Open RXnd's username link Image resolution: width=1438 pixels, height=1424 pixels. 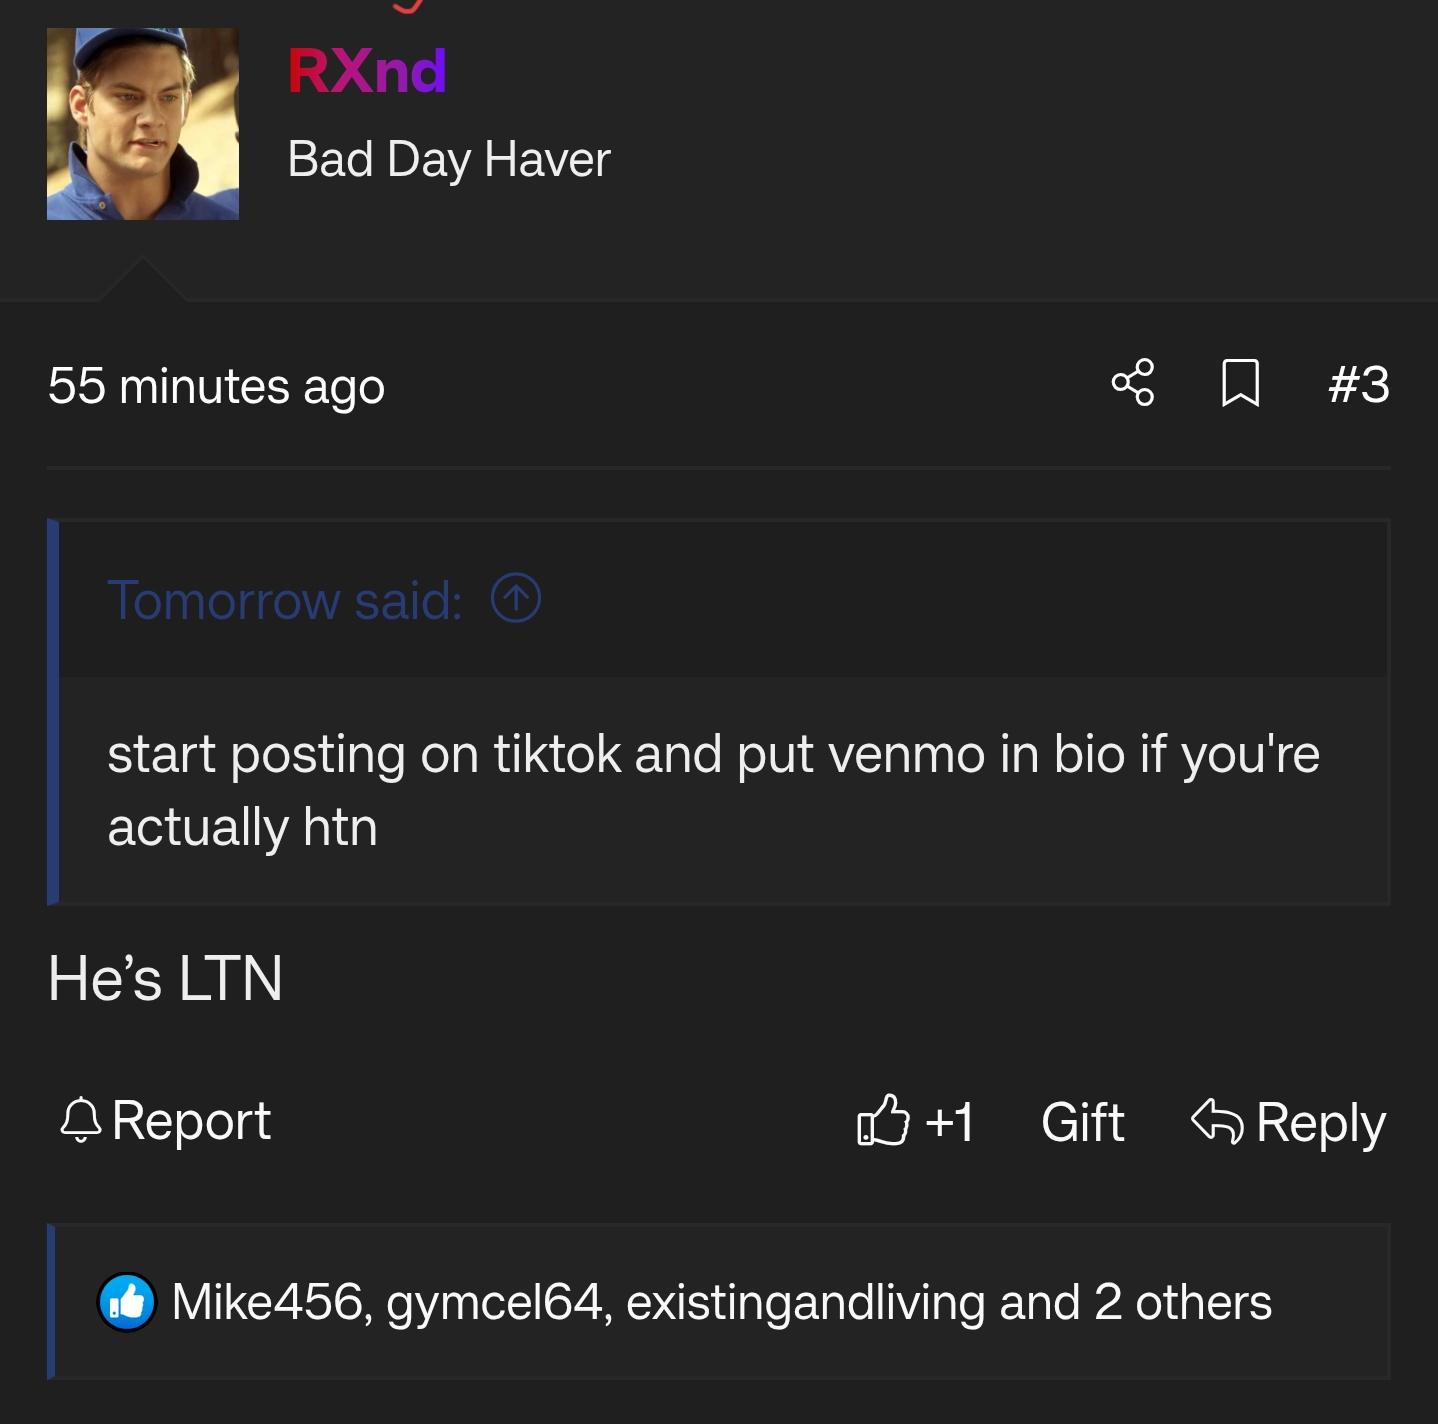click(366, 70)
